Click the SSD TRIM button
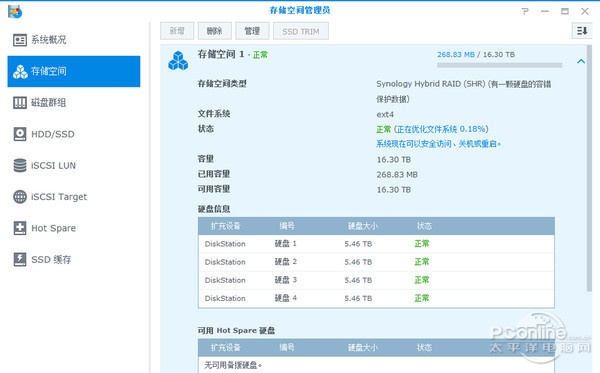 coord(301,31)
